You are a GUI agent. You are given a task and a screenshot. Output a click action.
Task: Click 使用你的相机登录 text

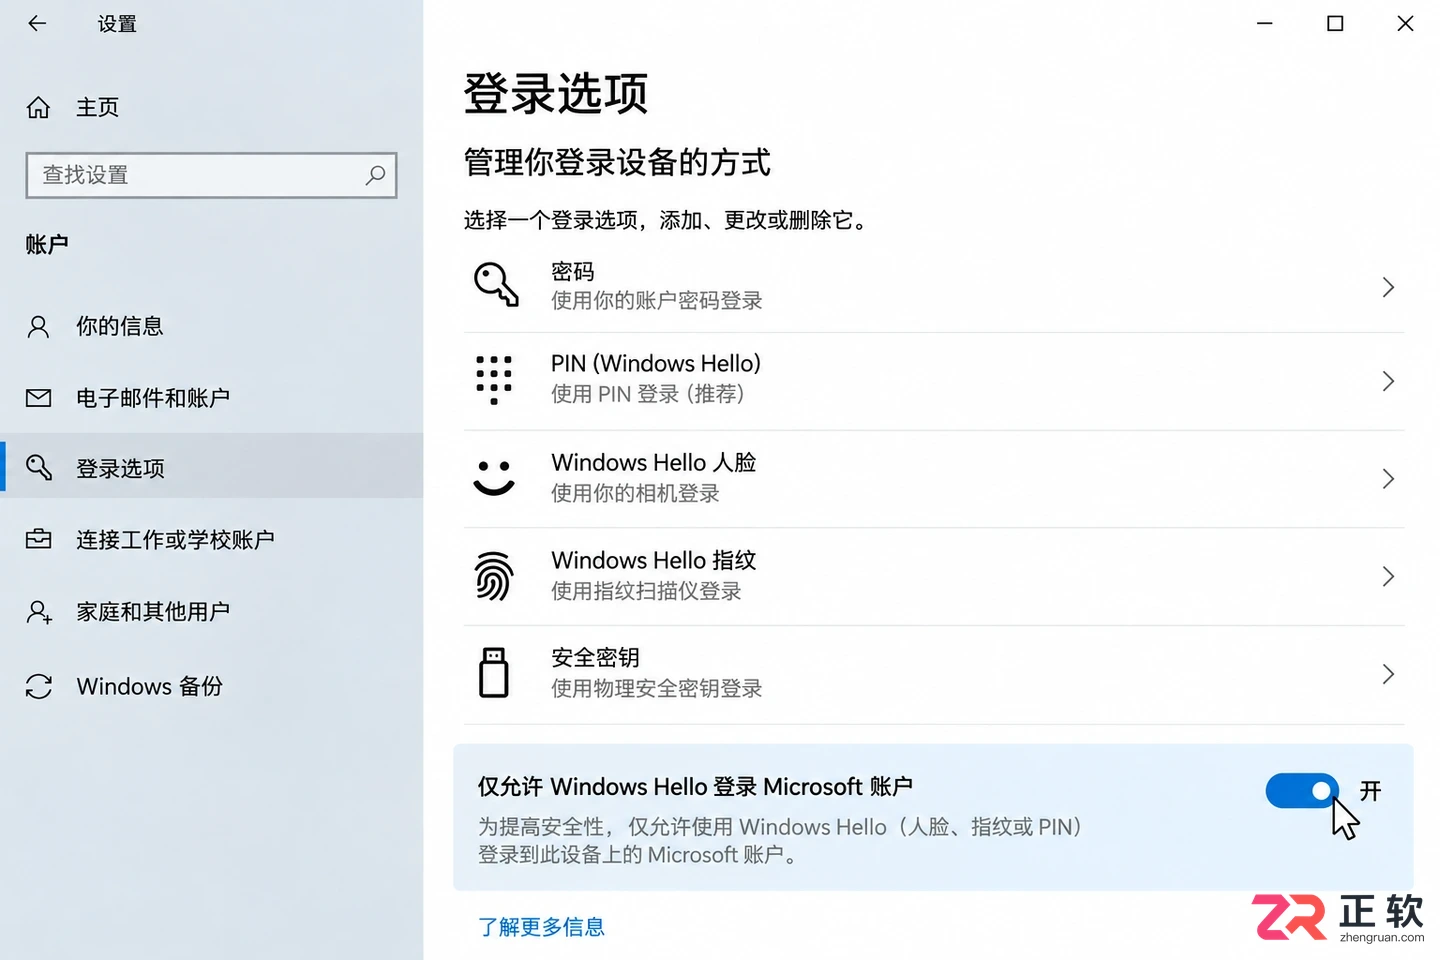pyautogui.click(x=635, y=493)
